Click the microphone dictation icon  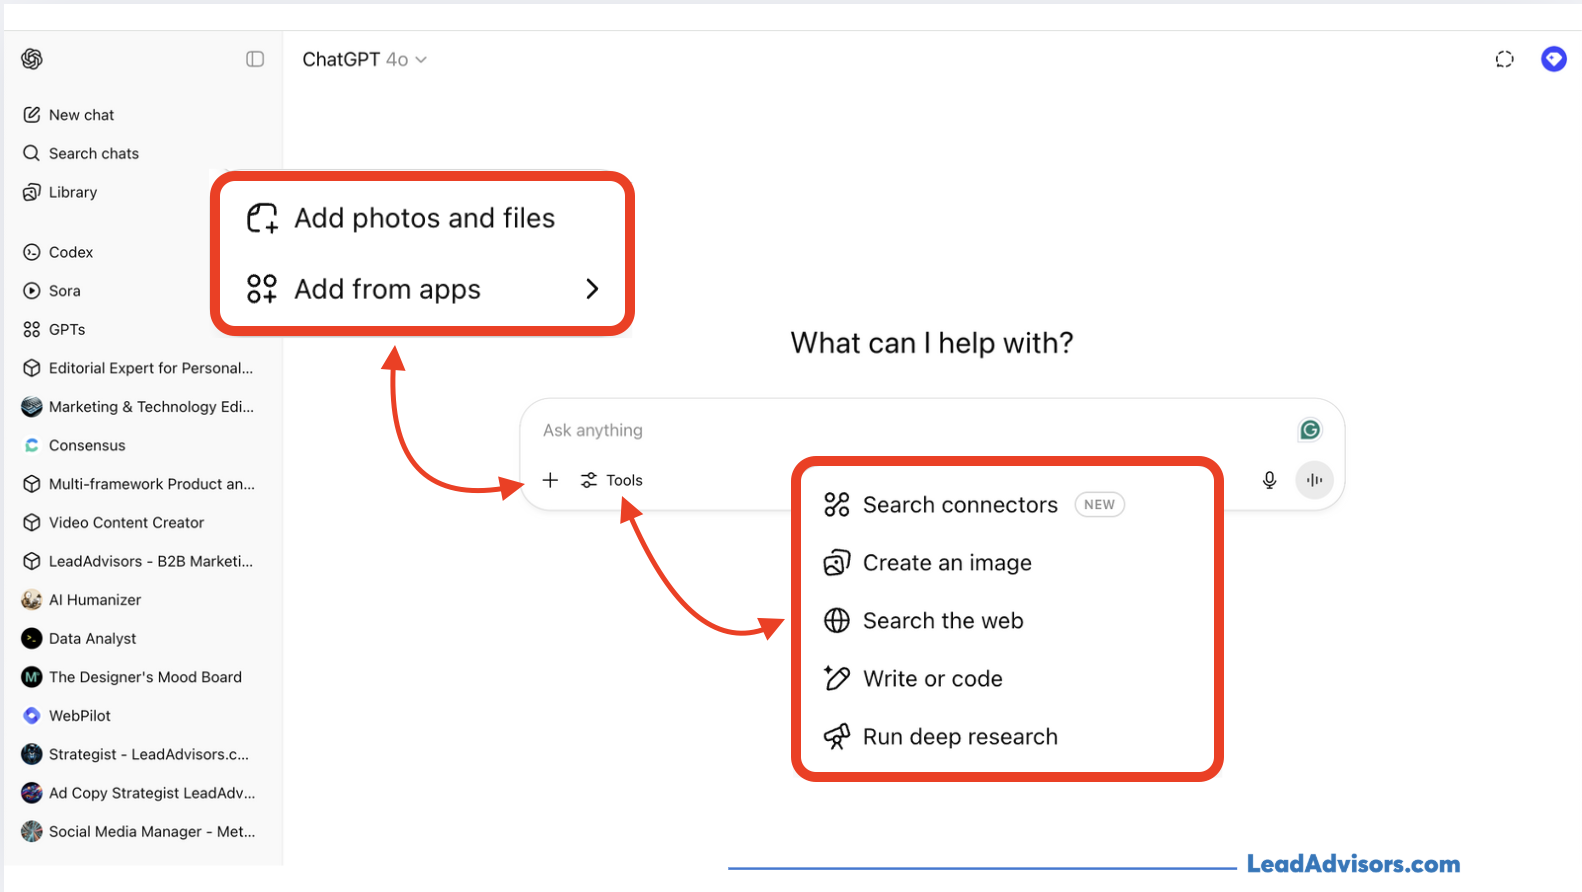1269,480
